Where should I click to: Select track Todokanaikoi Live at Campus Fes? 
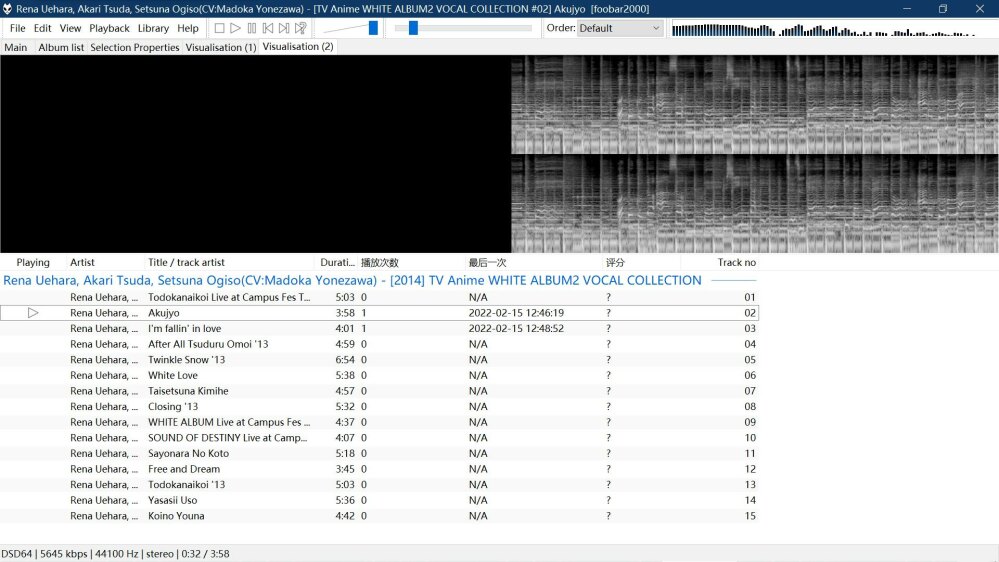(379, 298)
